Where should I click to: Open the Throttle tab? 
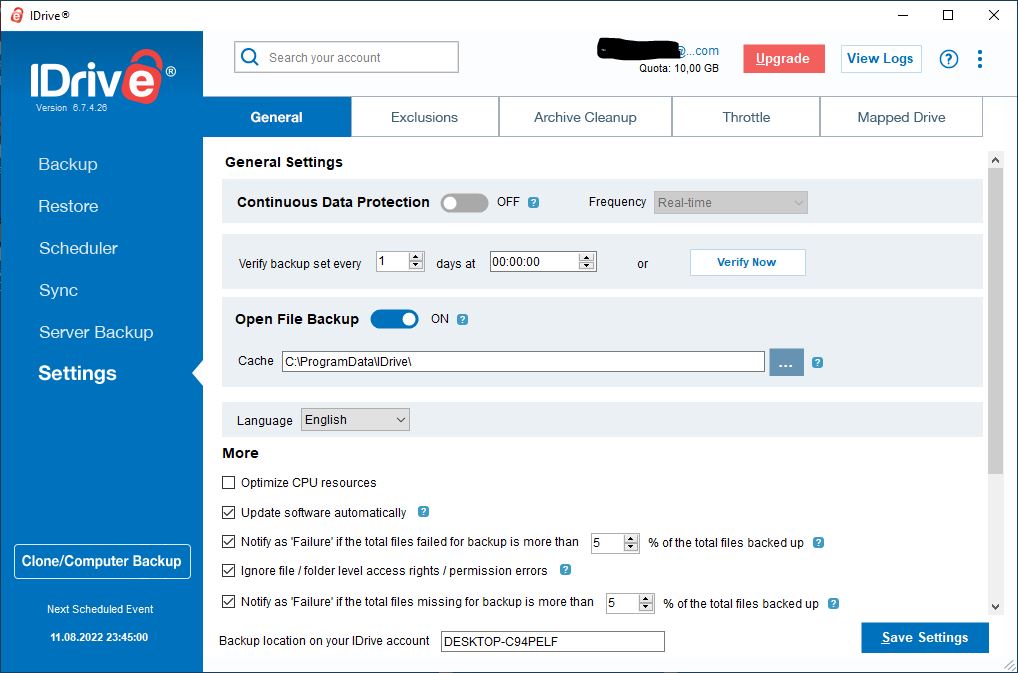(x=746, y=117)
